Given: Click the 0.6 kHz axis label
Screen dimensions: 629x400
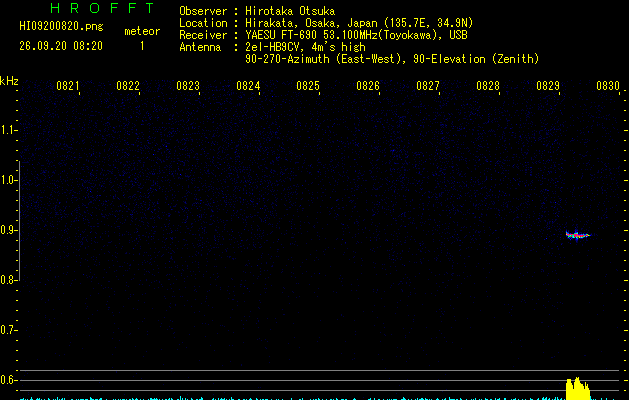Looking at the screenshot, I should point(9,380).
